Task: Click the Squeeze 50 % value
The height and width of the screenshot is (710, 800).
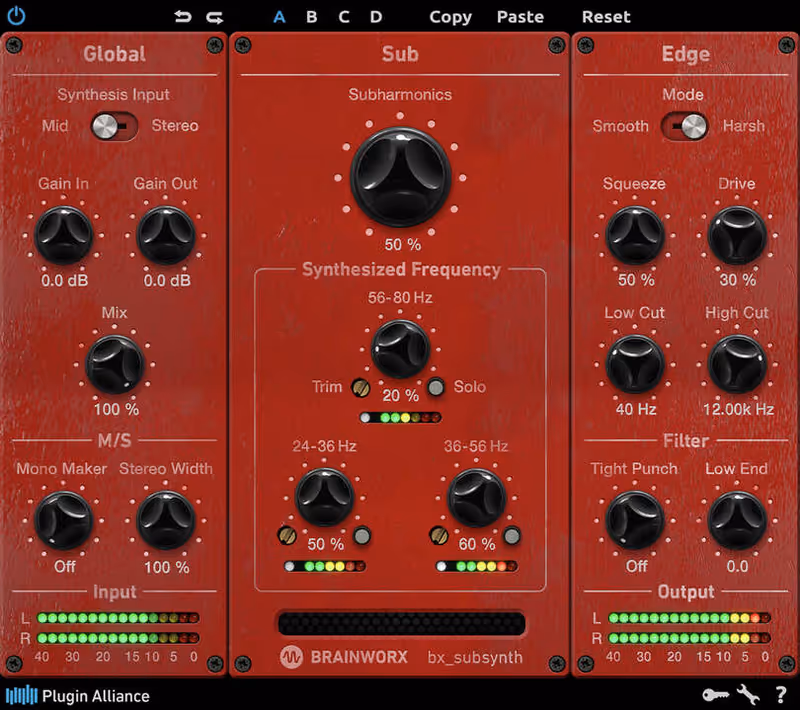Action: [x=636, y=280]
